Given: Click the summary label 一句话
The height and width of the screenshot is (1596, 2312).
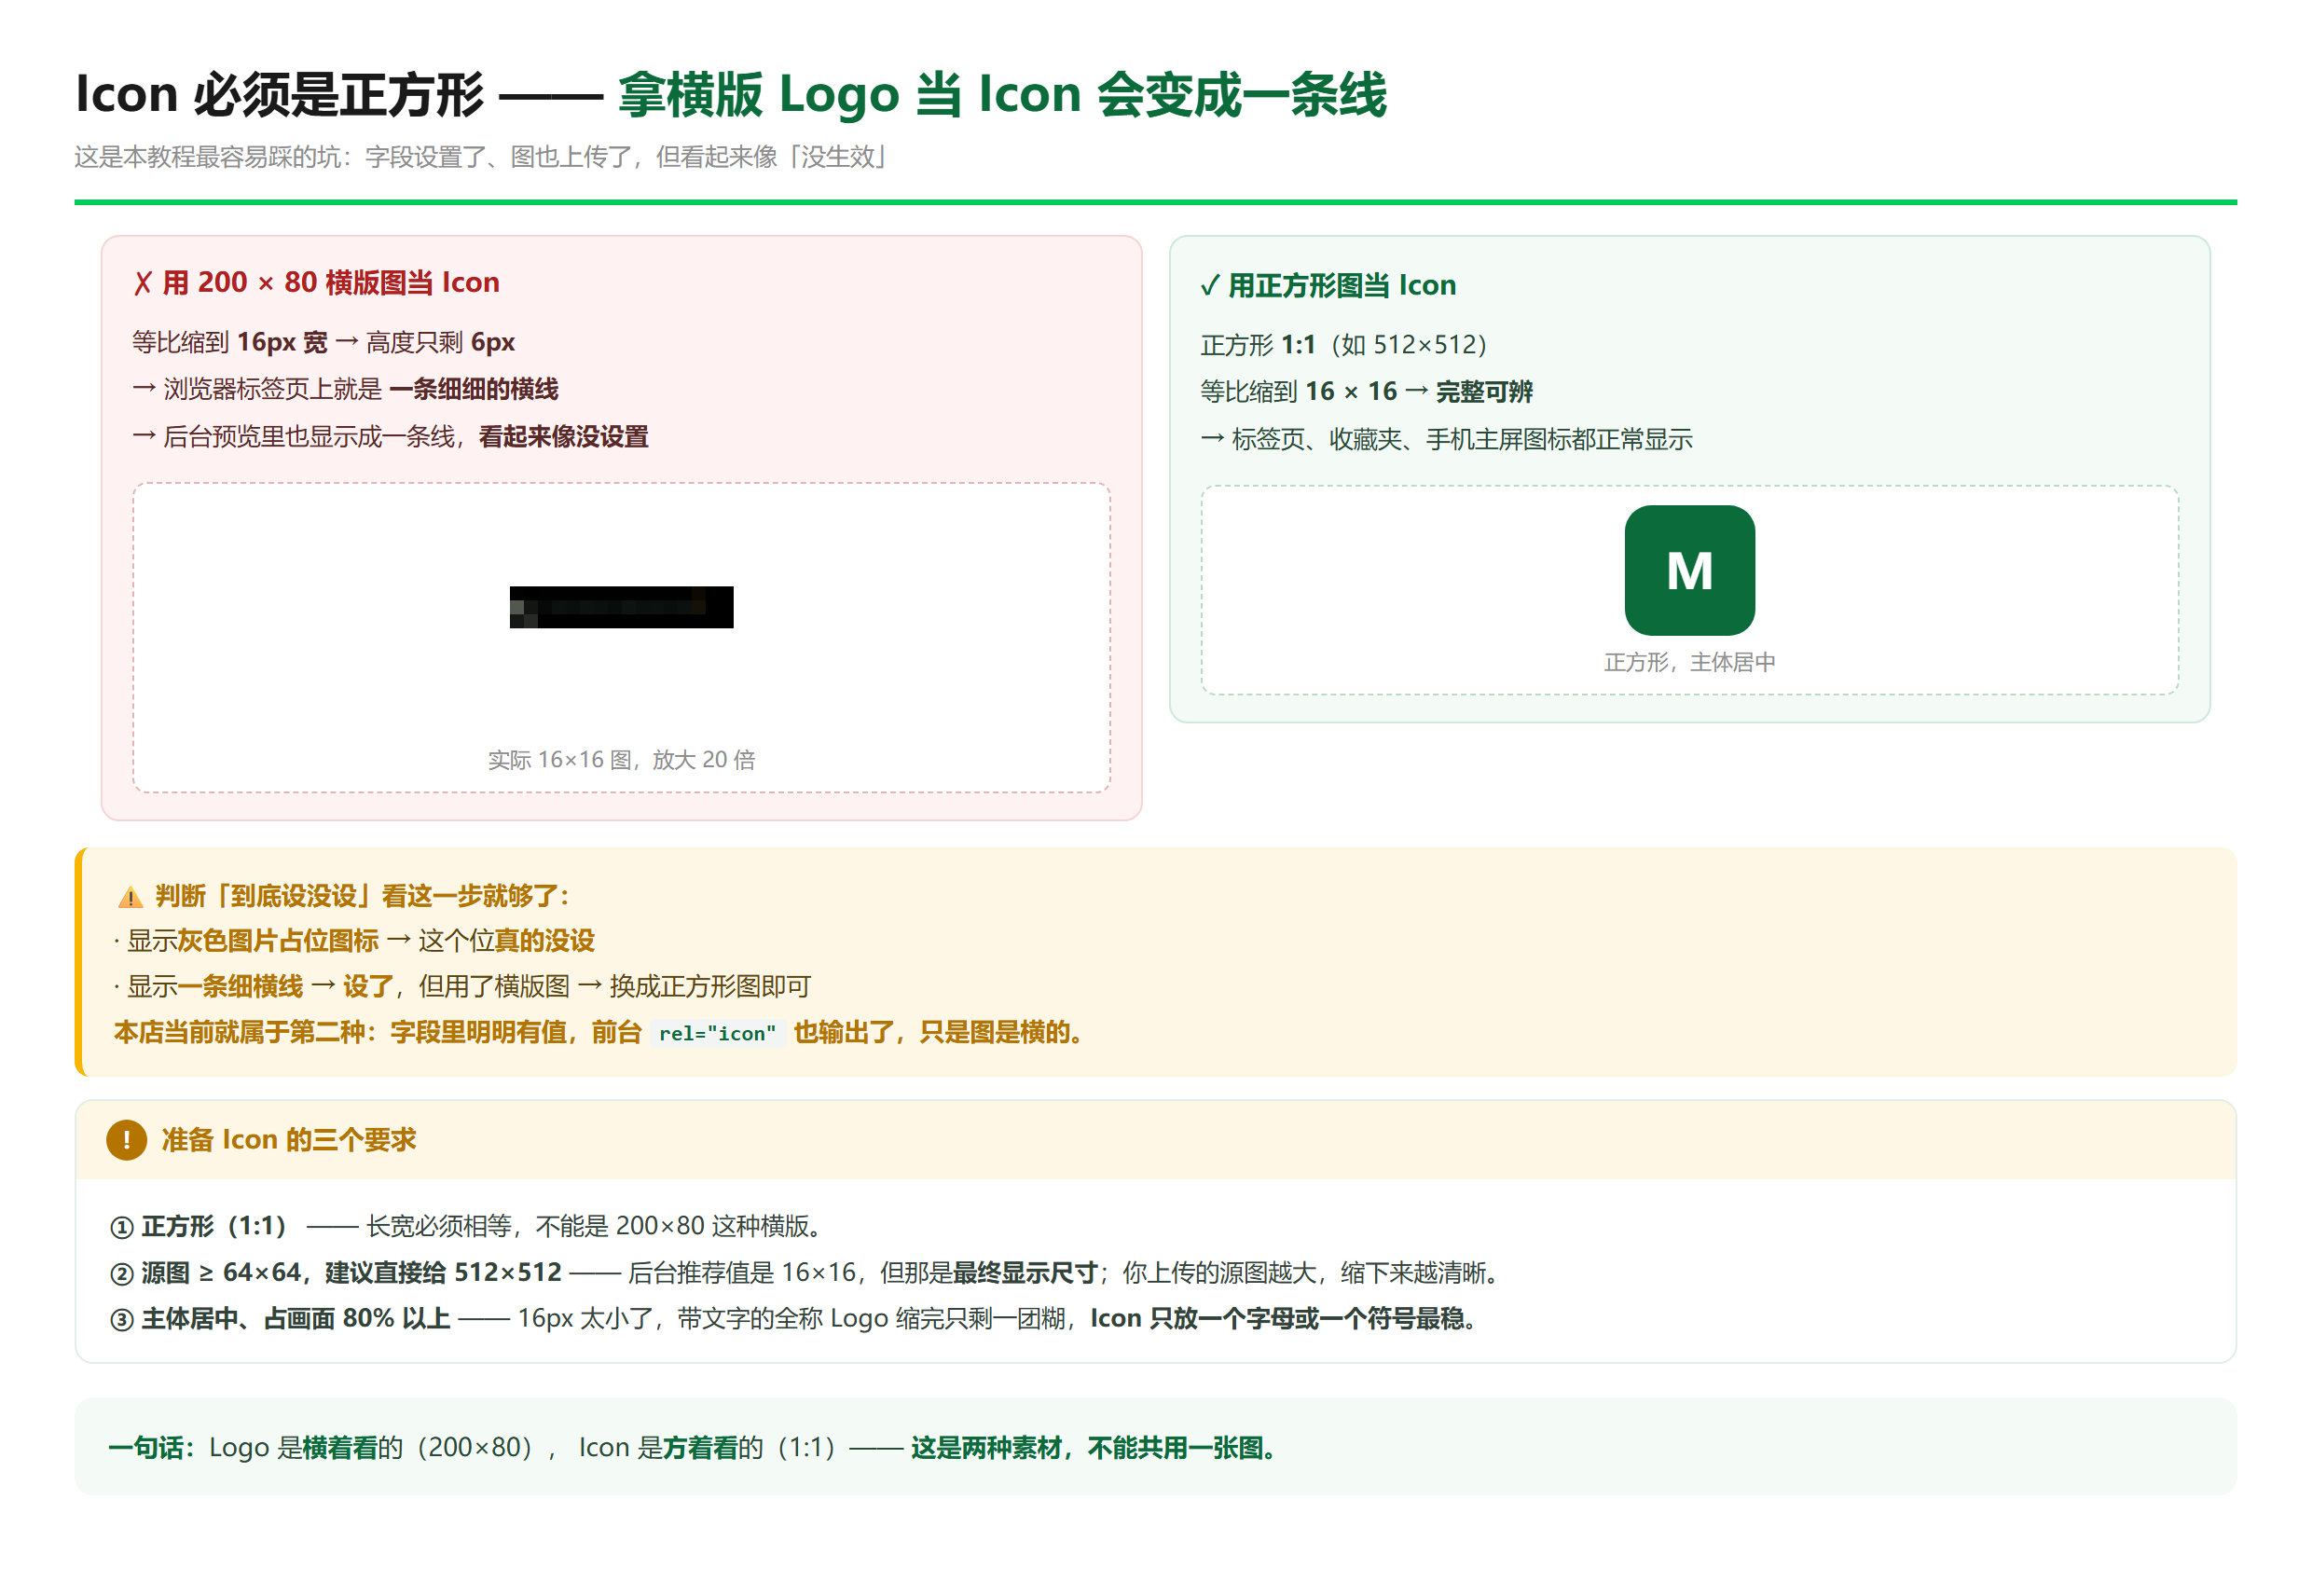Looking at the screenshot, I should [x=151, y=1448].
